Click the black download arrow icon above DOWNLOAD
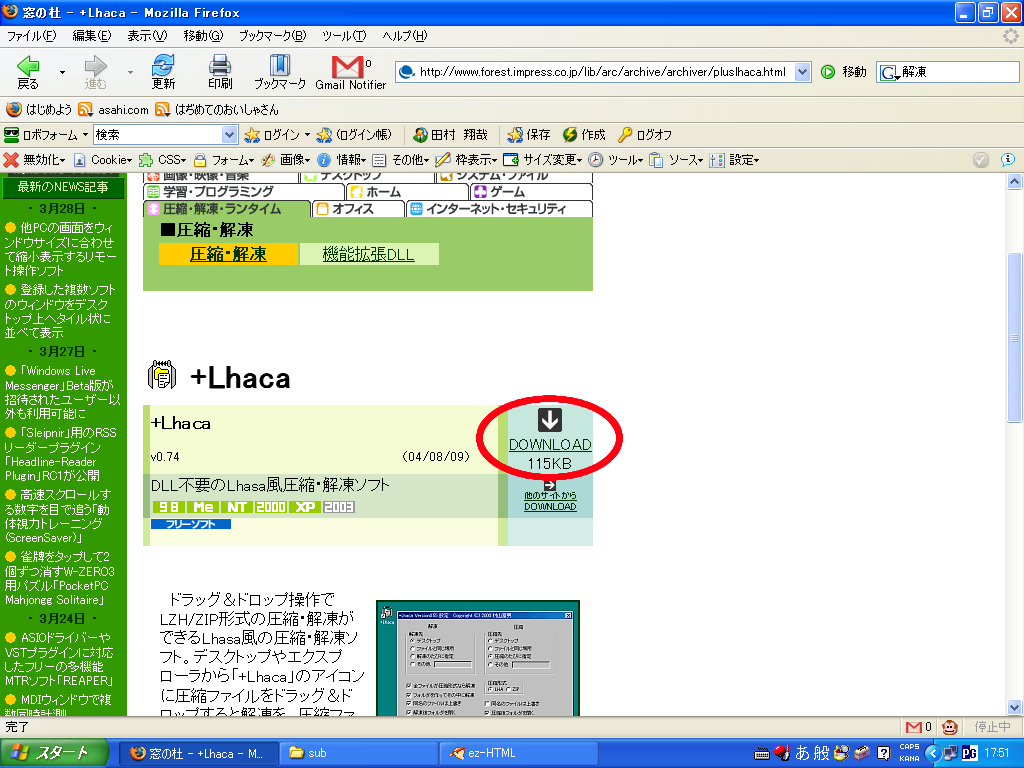This screenshot has width=1024, height=768. click(x=550, y=420)
